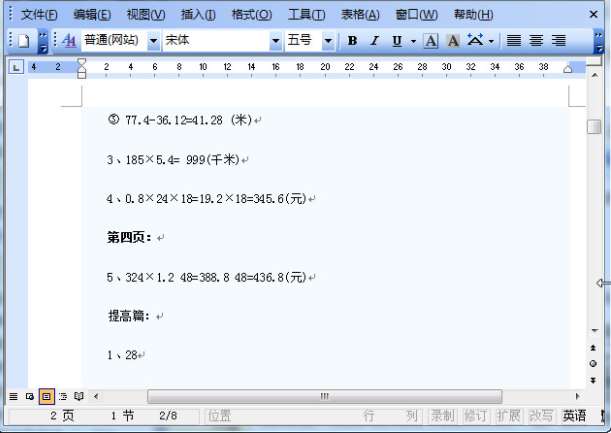Expand the font dropdown 宋体
This screenshot has width=611, height=433.
click(x=275, y=41)
